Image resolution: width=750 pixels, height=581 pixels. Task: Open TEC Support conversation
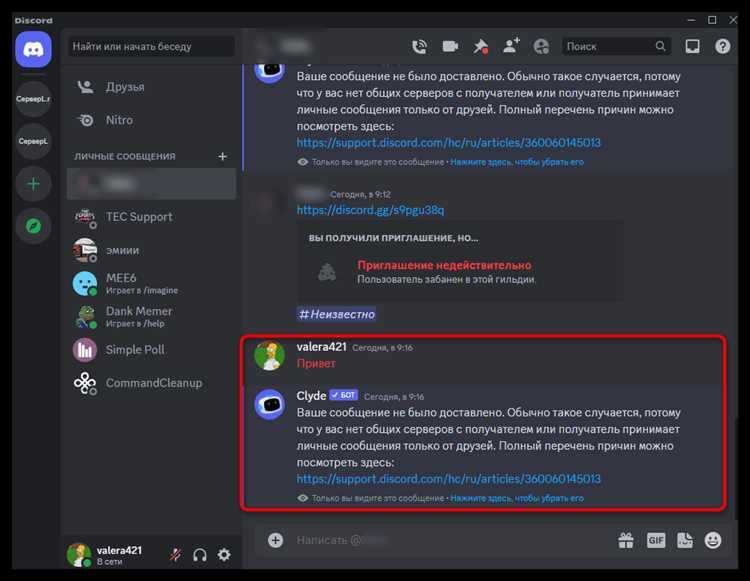pos(152,217)
